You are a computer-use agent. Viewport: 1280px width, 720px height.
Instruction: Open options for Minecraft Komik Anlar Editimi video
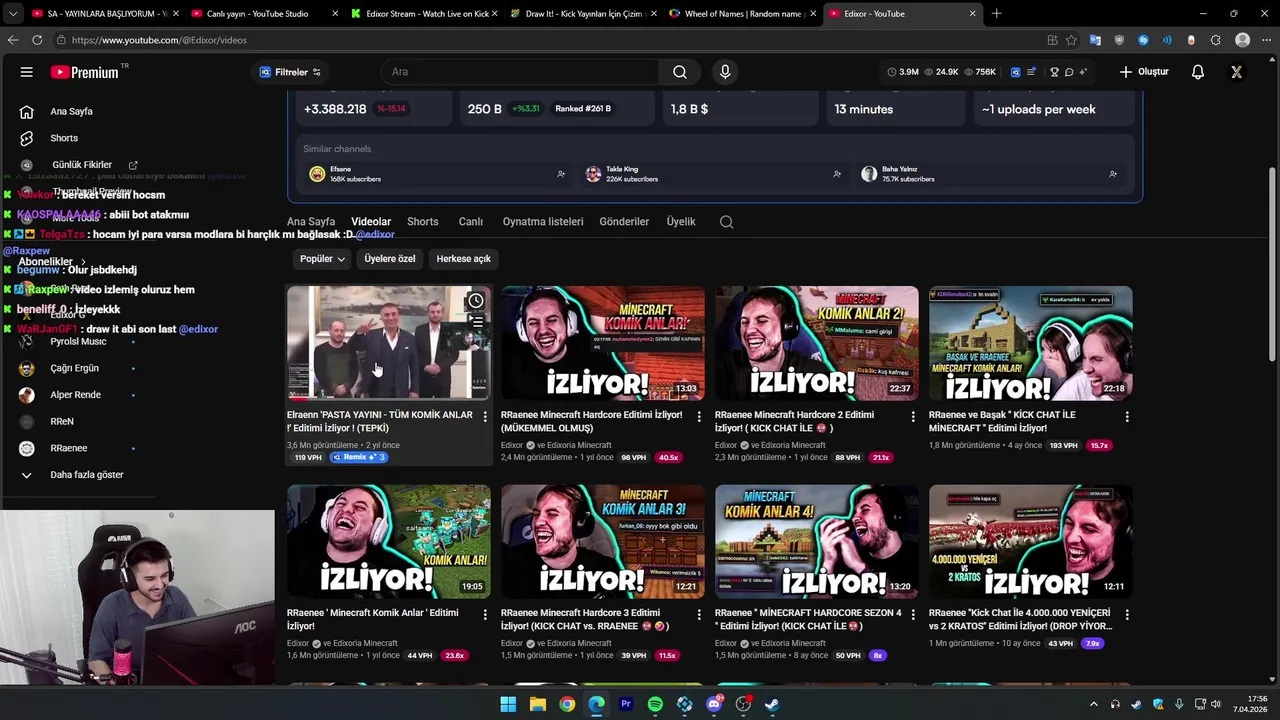[485, 614]
